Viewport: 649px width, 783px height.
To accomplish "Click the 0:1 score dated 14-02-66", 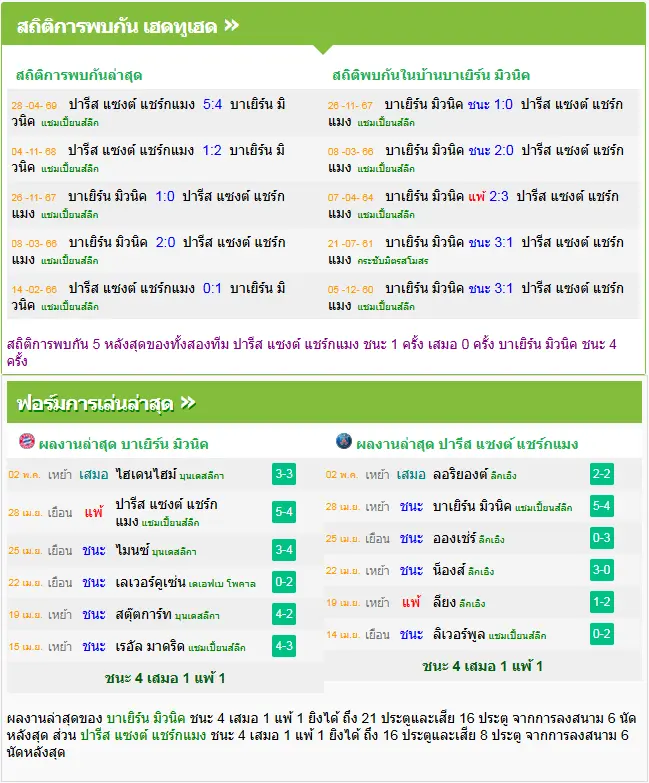I will coord(212,288).
